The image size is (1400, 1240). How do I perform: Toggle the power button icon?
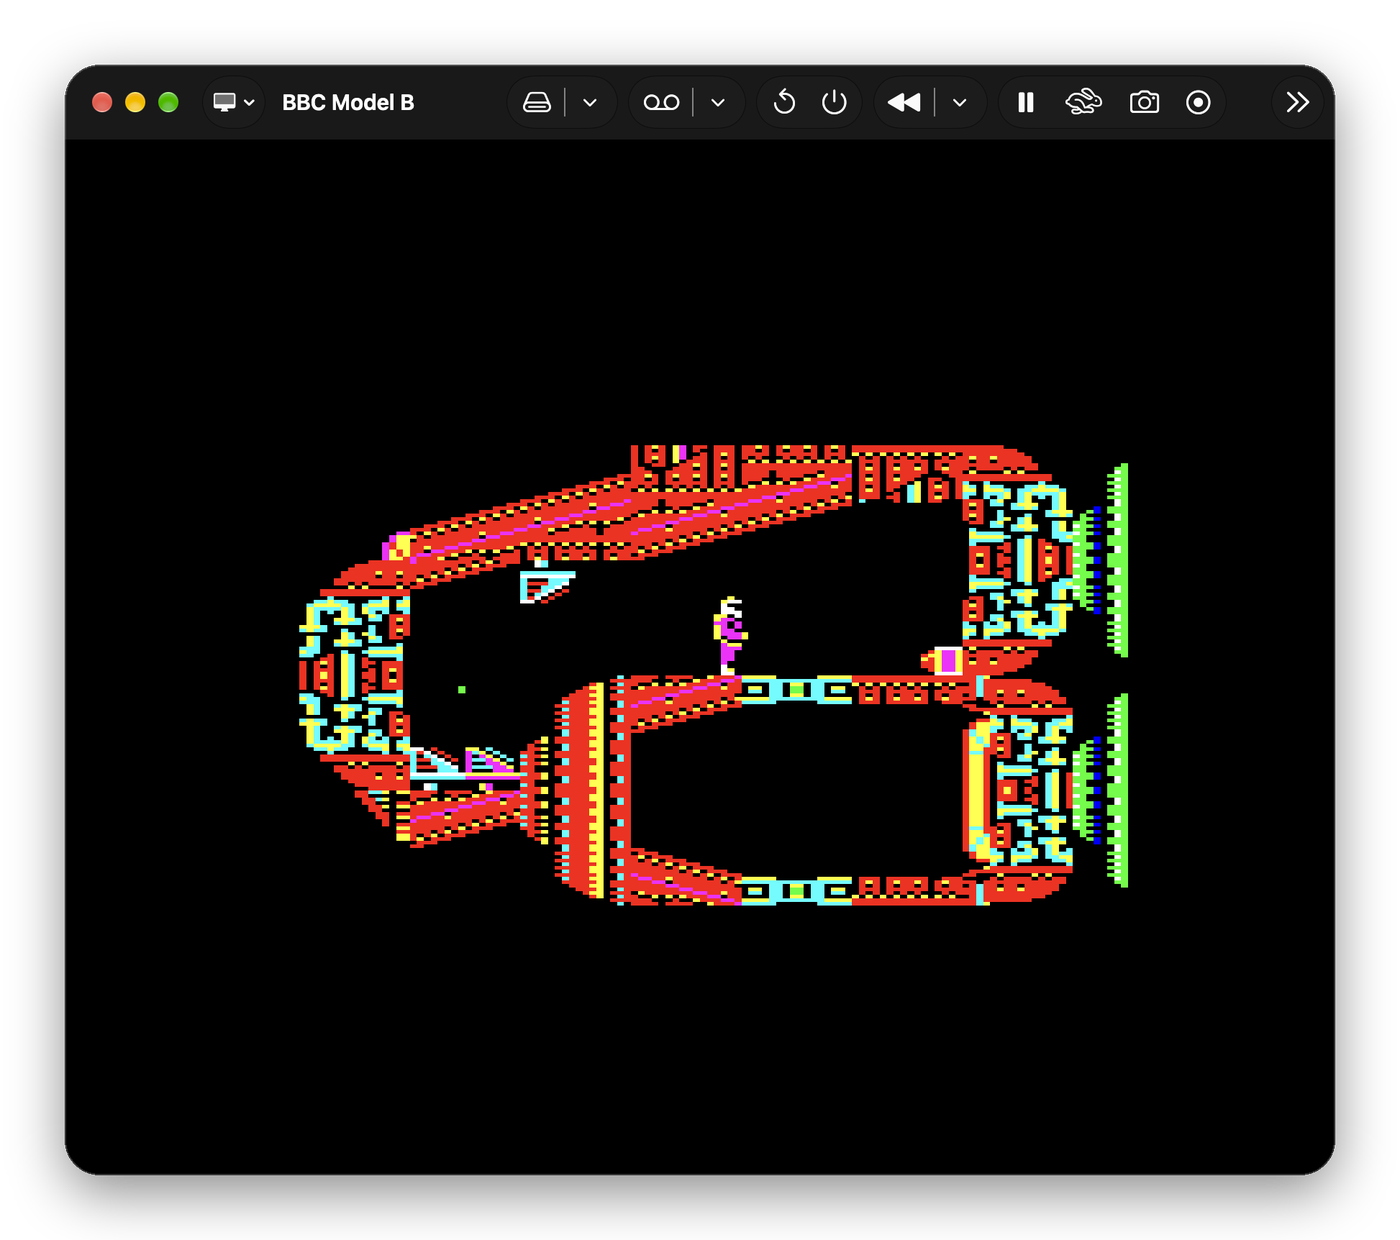point(834,102)
